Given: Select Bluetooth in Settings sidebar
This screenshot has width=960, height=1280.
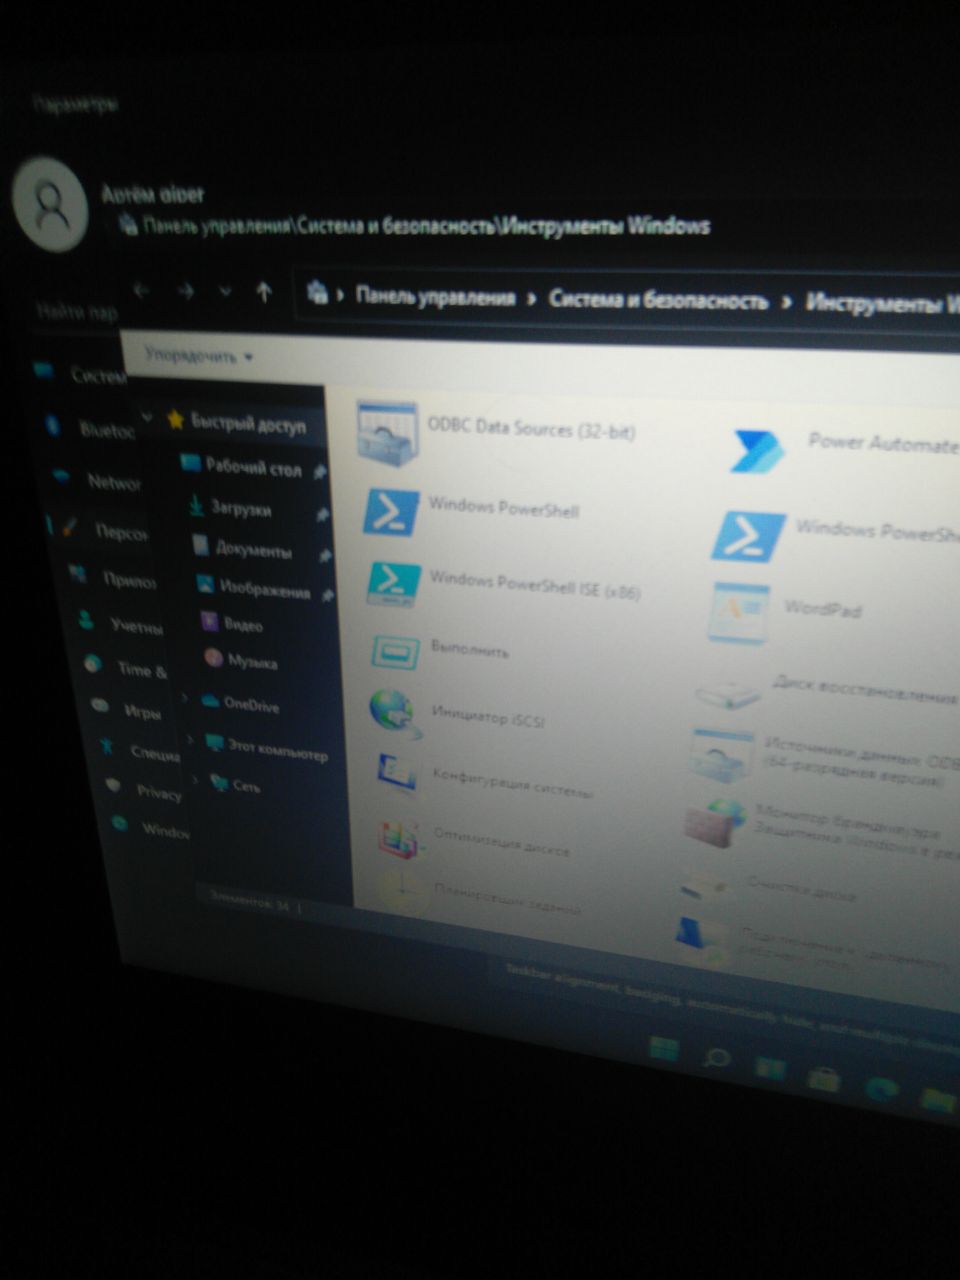Looking at the screenshot, I should pyautogui.click(x=90, y=429).
